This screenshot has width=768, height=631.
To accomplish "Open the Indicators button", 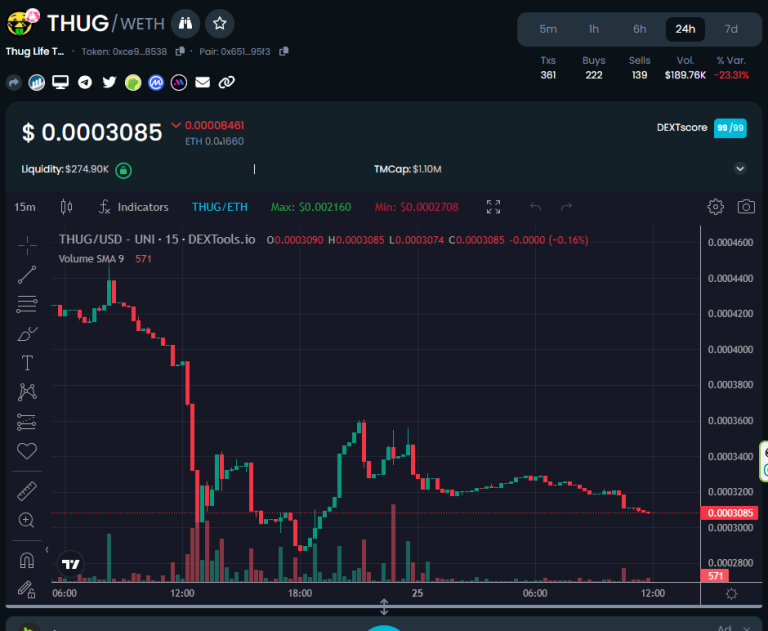I will [x=133, y=207].
